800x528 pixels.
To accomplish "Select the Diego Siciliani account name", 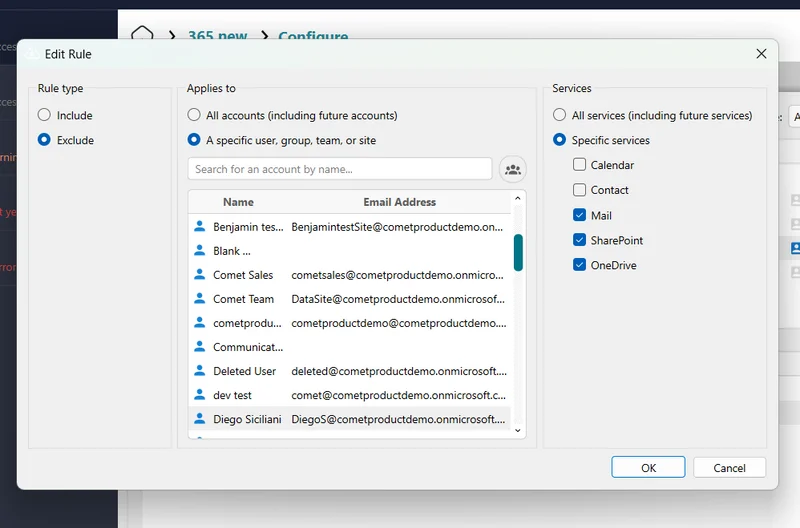I will click(247, 419).
